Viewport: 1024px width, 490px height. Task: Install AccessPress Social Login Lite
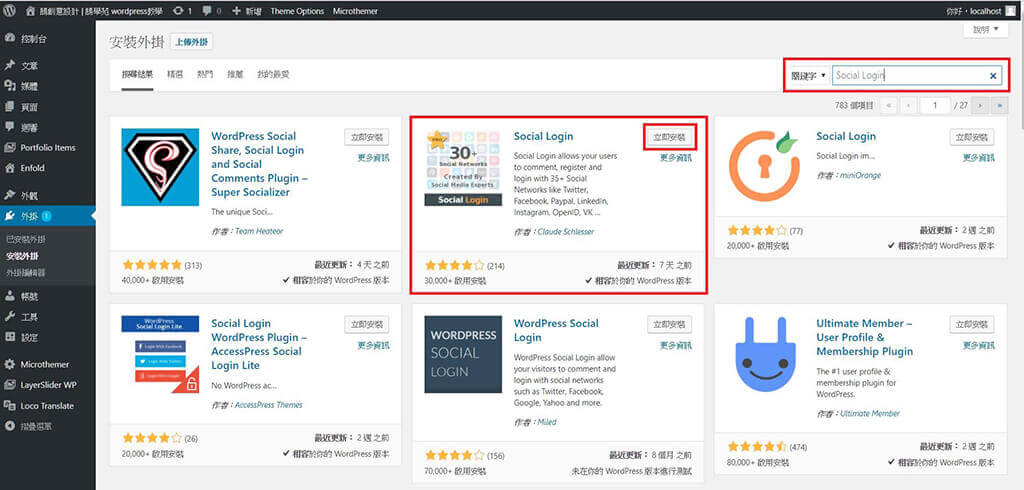coord(366,325)
